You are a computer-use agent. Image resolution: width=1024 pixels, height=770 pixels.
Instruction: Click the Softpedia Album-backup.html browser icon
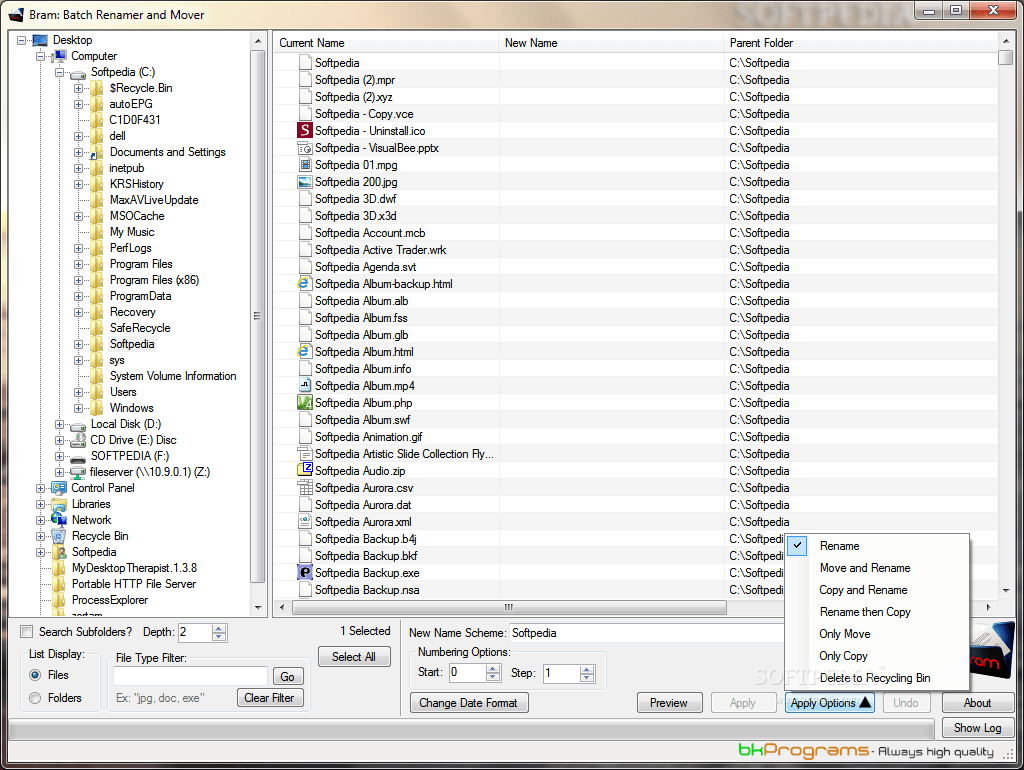pos(304,283)
